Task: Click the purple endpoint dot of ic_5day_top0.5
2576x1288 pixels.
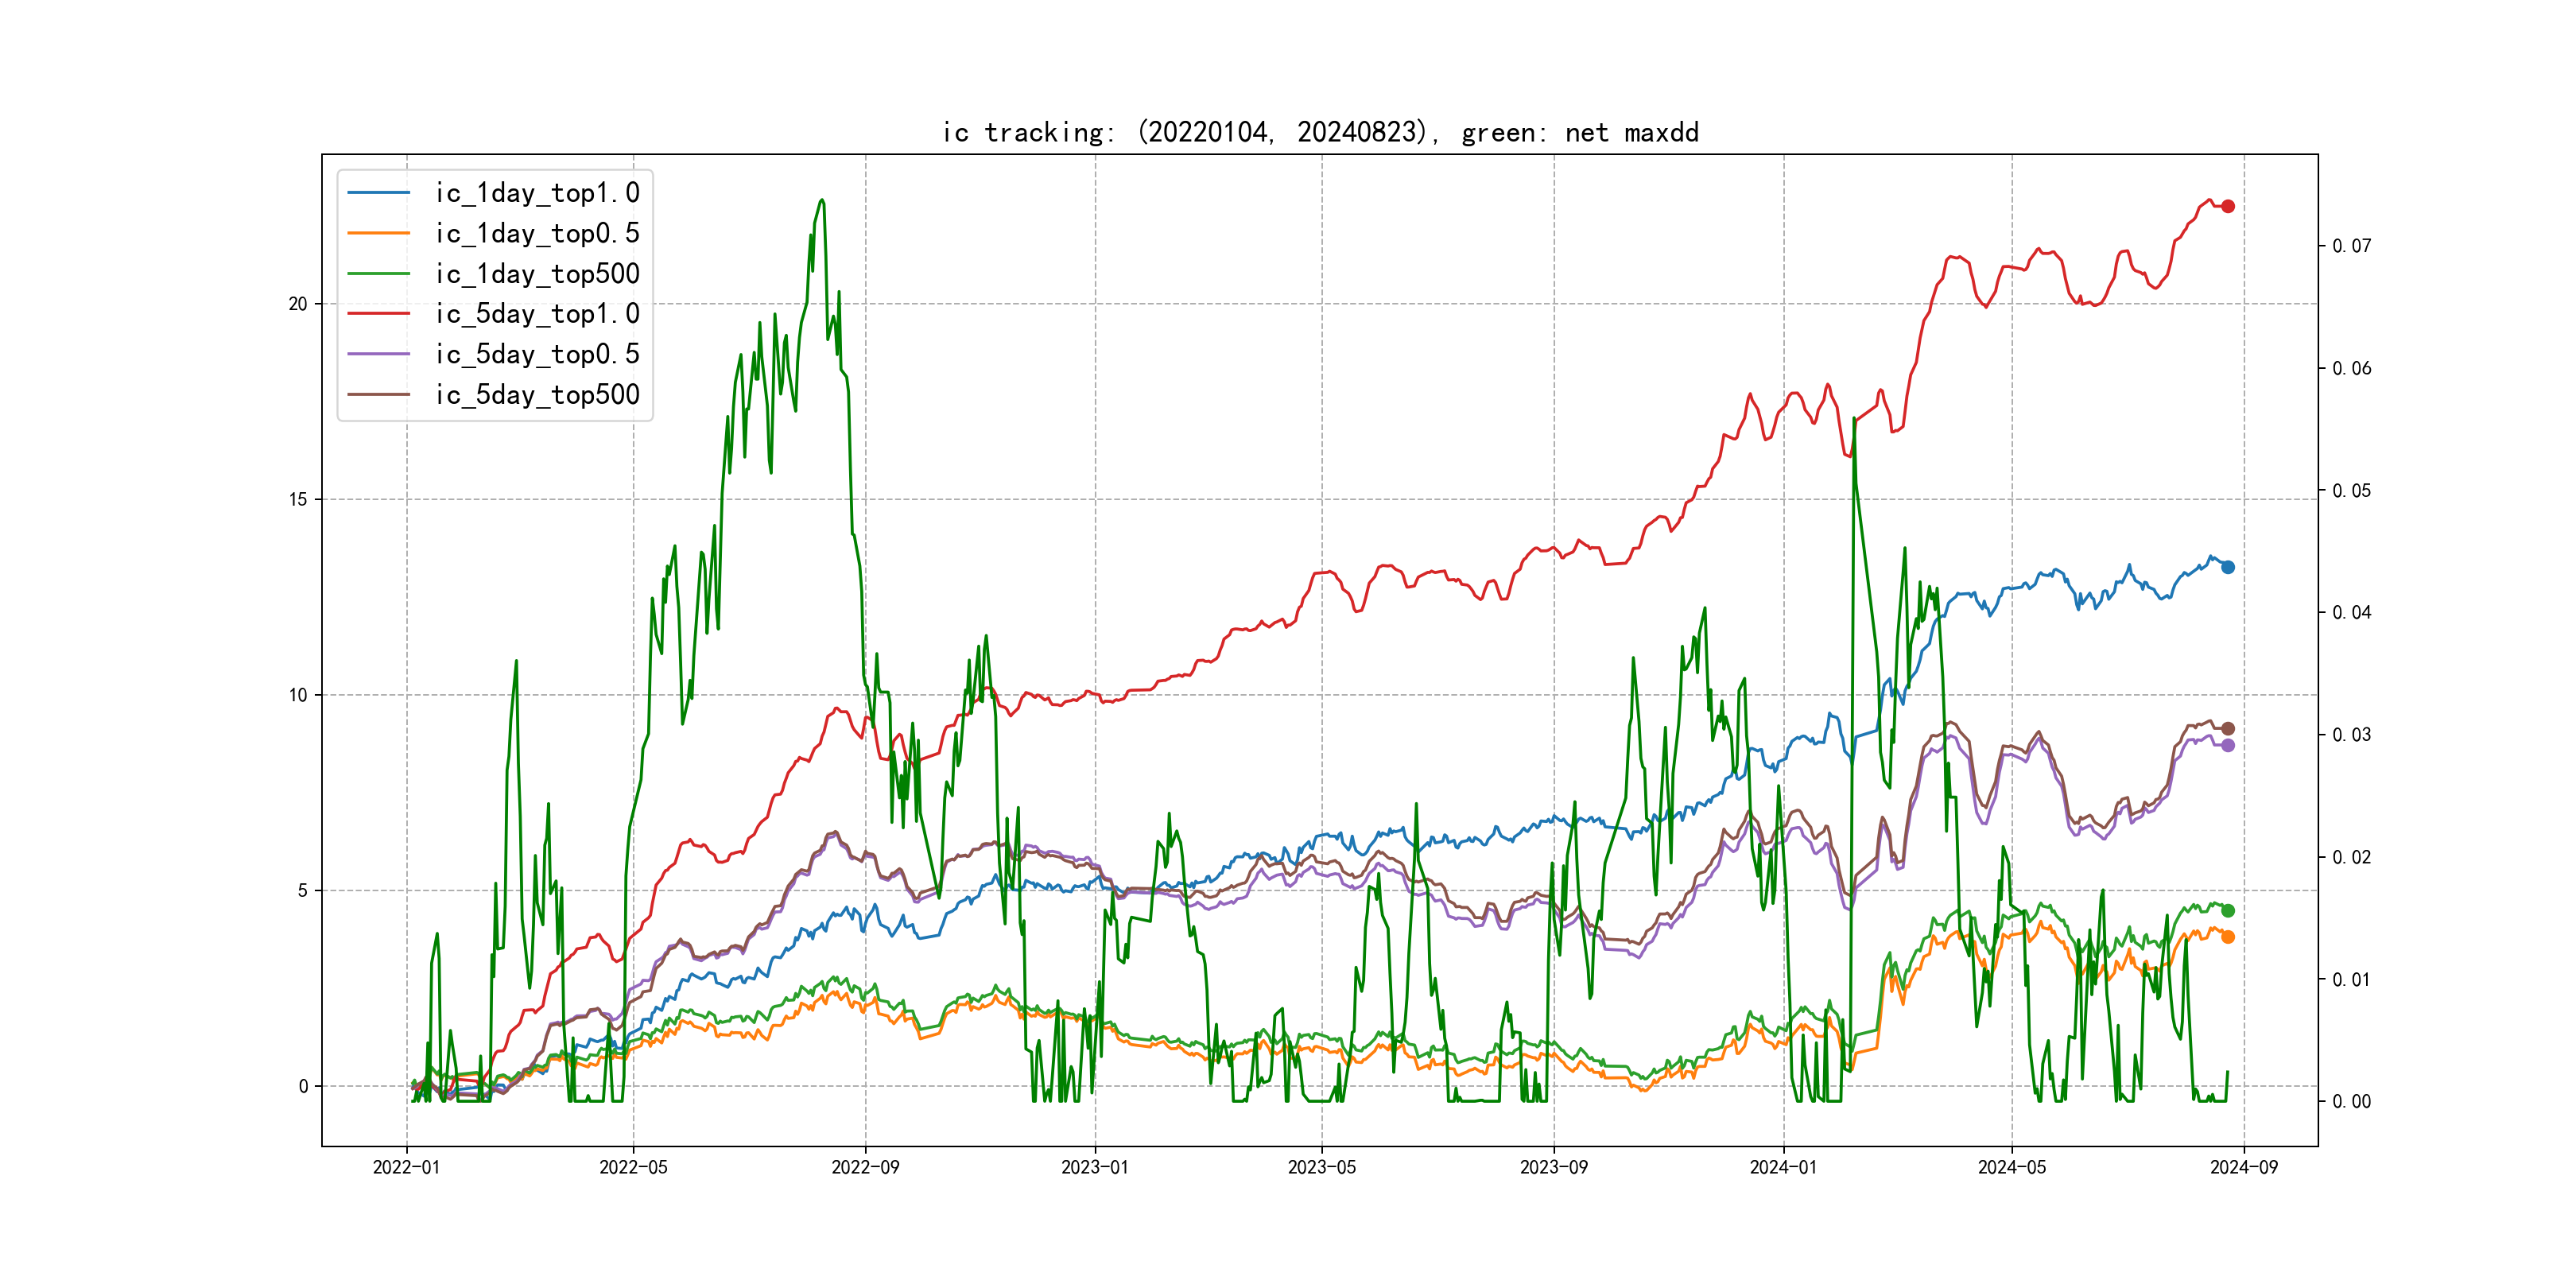Action: pyautogui.click(x=2228, y=745)
